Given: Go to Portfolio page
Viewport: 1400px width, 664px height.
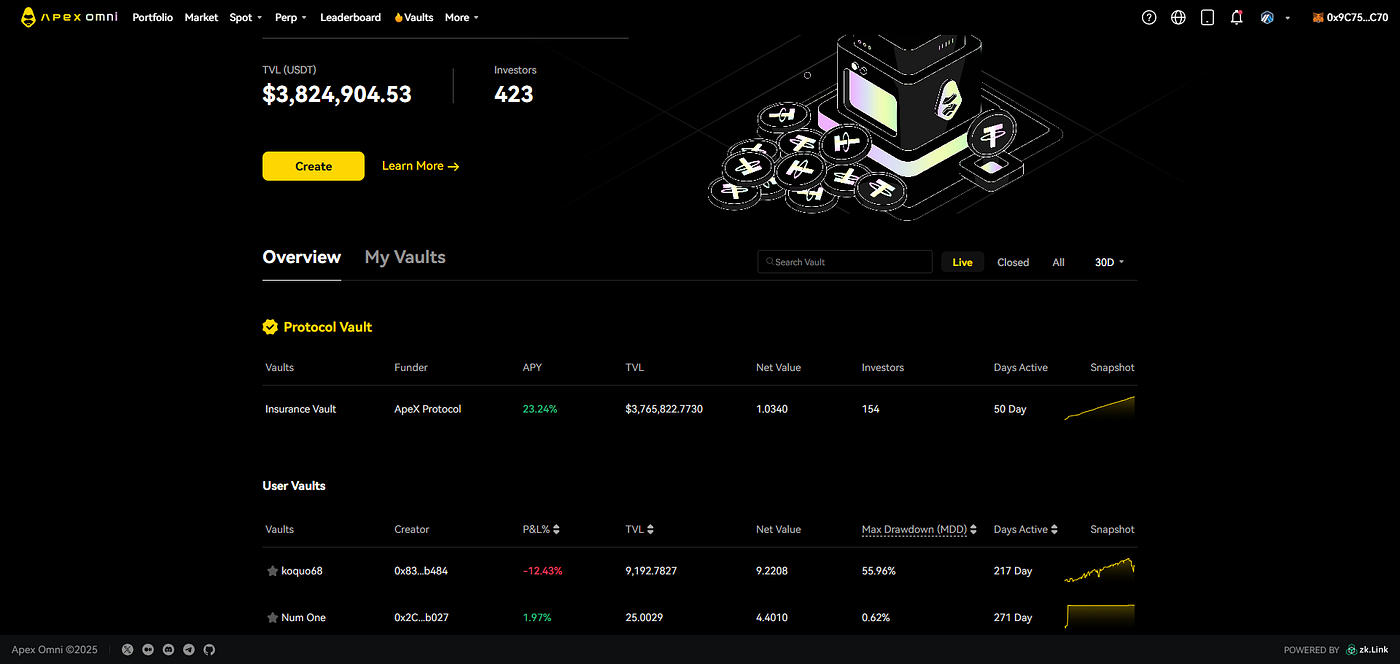Looking at the screenshot, I should 152,17.
